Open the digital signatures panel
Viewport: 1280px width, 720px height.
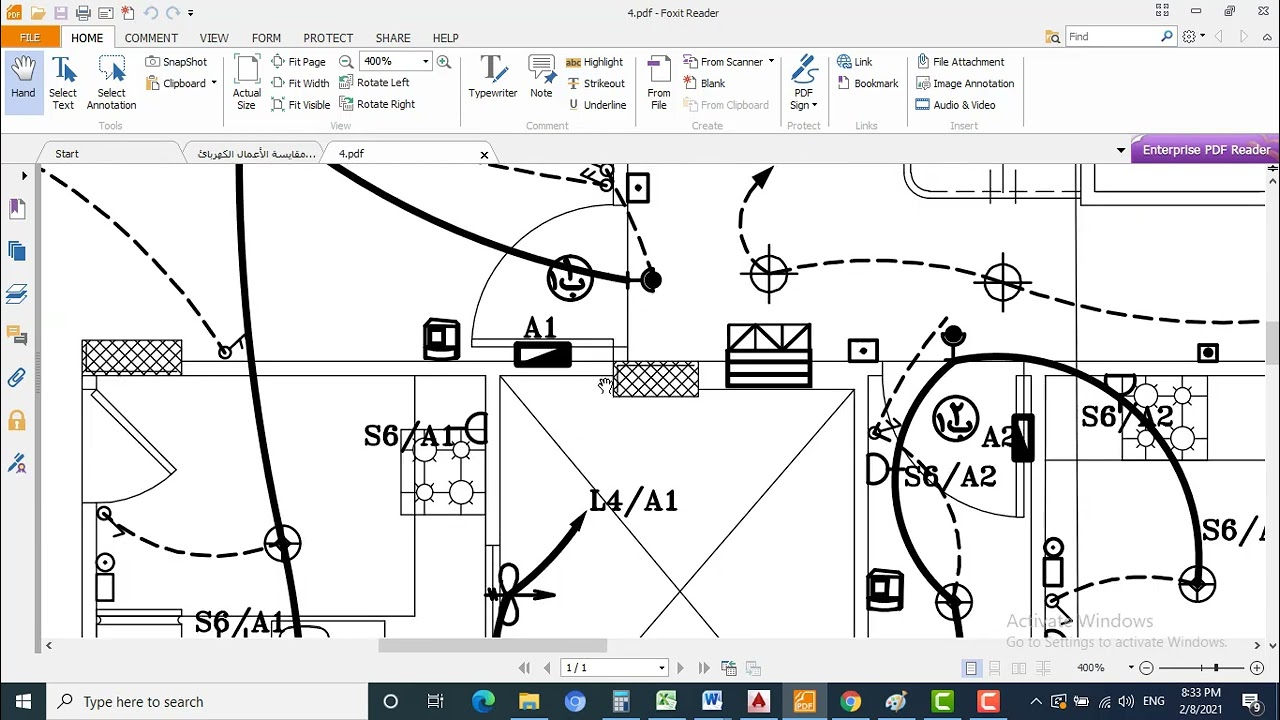tap(16, 464)
